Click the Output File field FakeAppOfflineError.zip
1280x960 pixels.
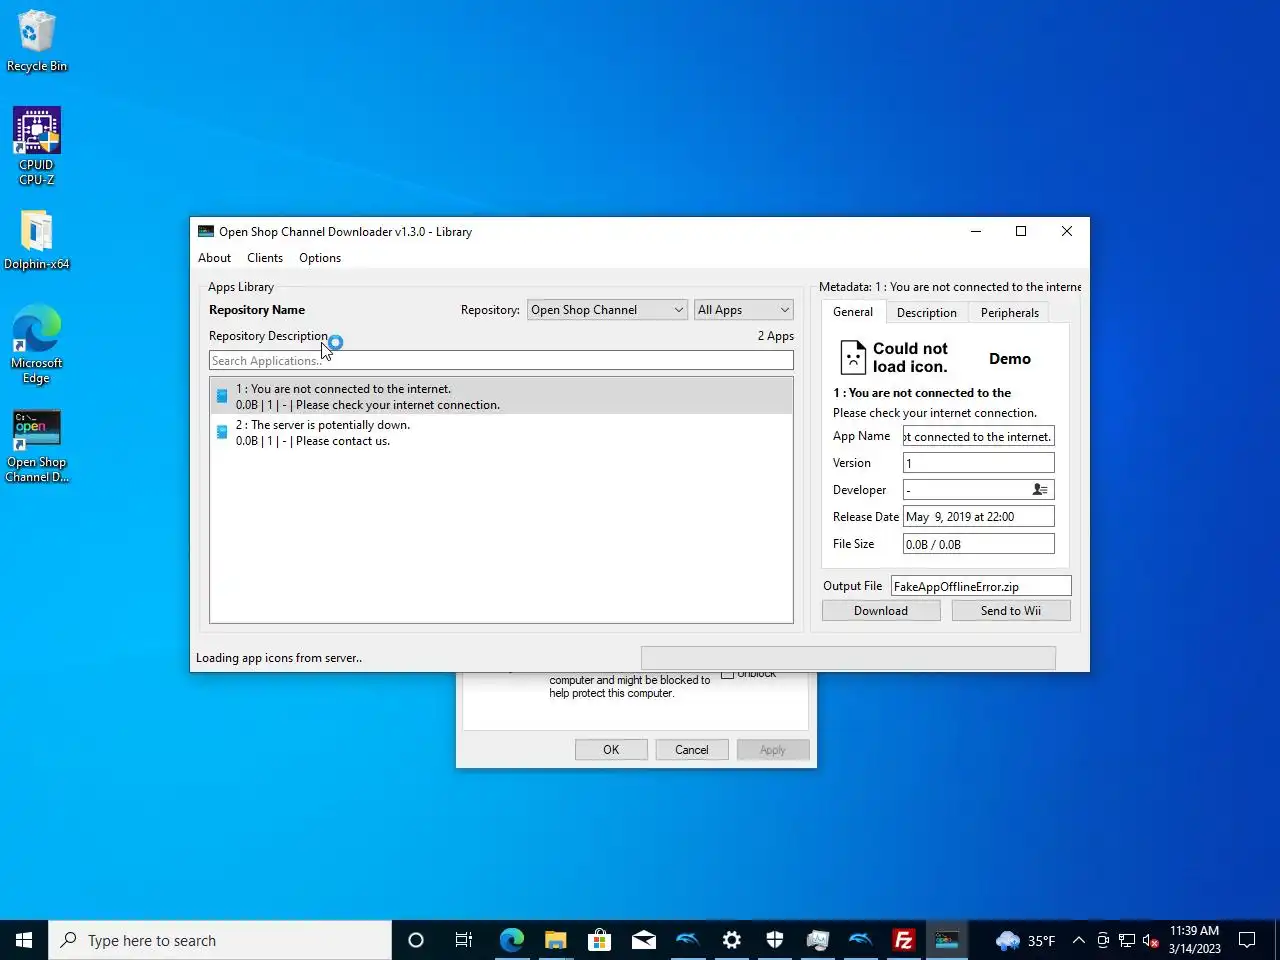pos(981,586)
